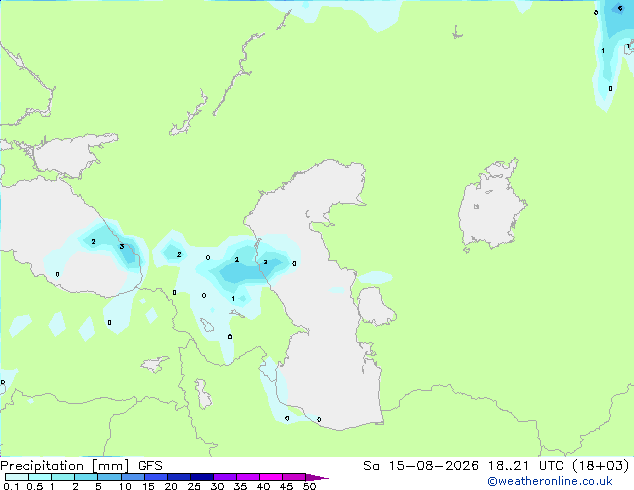Select the 25–30 mm dark blue swatch
Screen dimensions: 634x490
click(202, 477)
